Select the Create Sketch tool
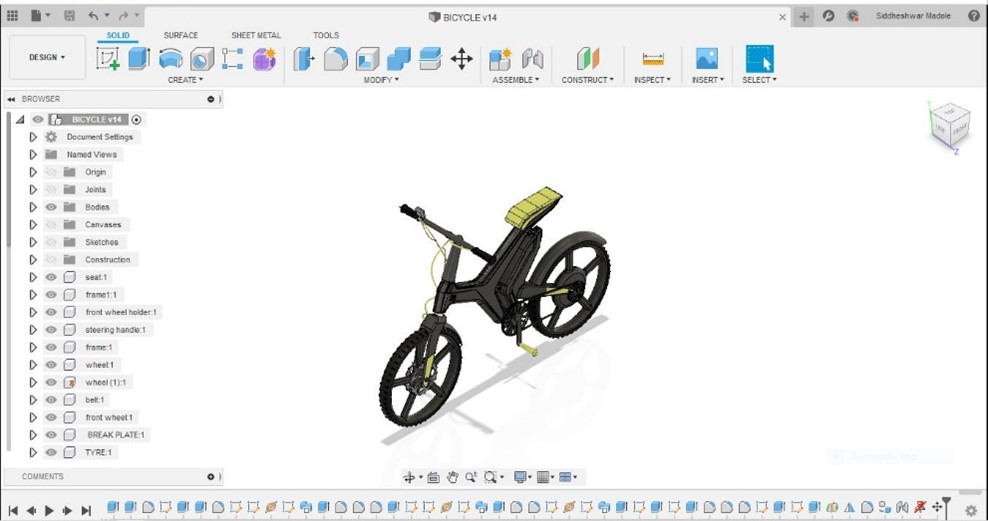The image size is (988, 521). point(108,59)
